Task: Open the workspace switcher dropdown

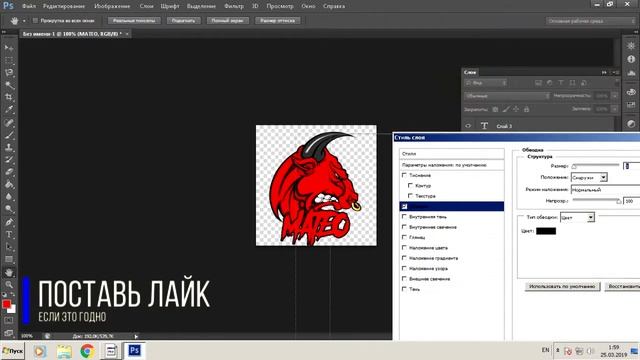Action: click(x=590, y=21)
